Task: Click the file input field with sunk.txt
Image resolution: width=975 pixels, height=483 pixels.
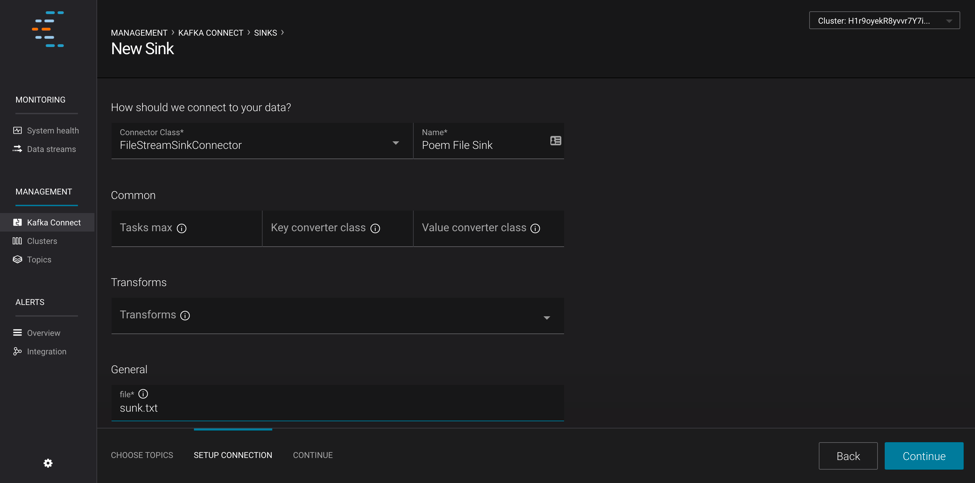Action: [x=337, y=408]
